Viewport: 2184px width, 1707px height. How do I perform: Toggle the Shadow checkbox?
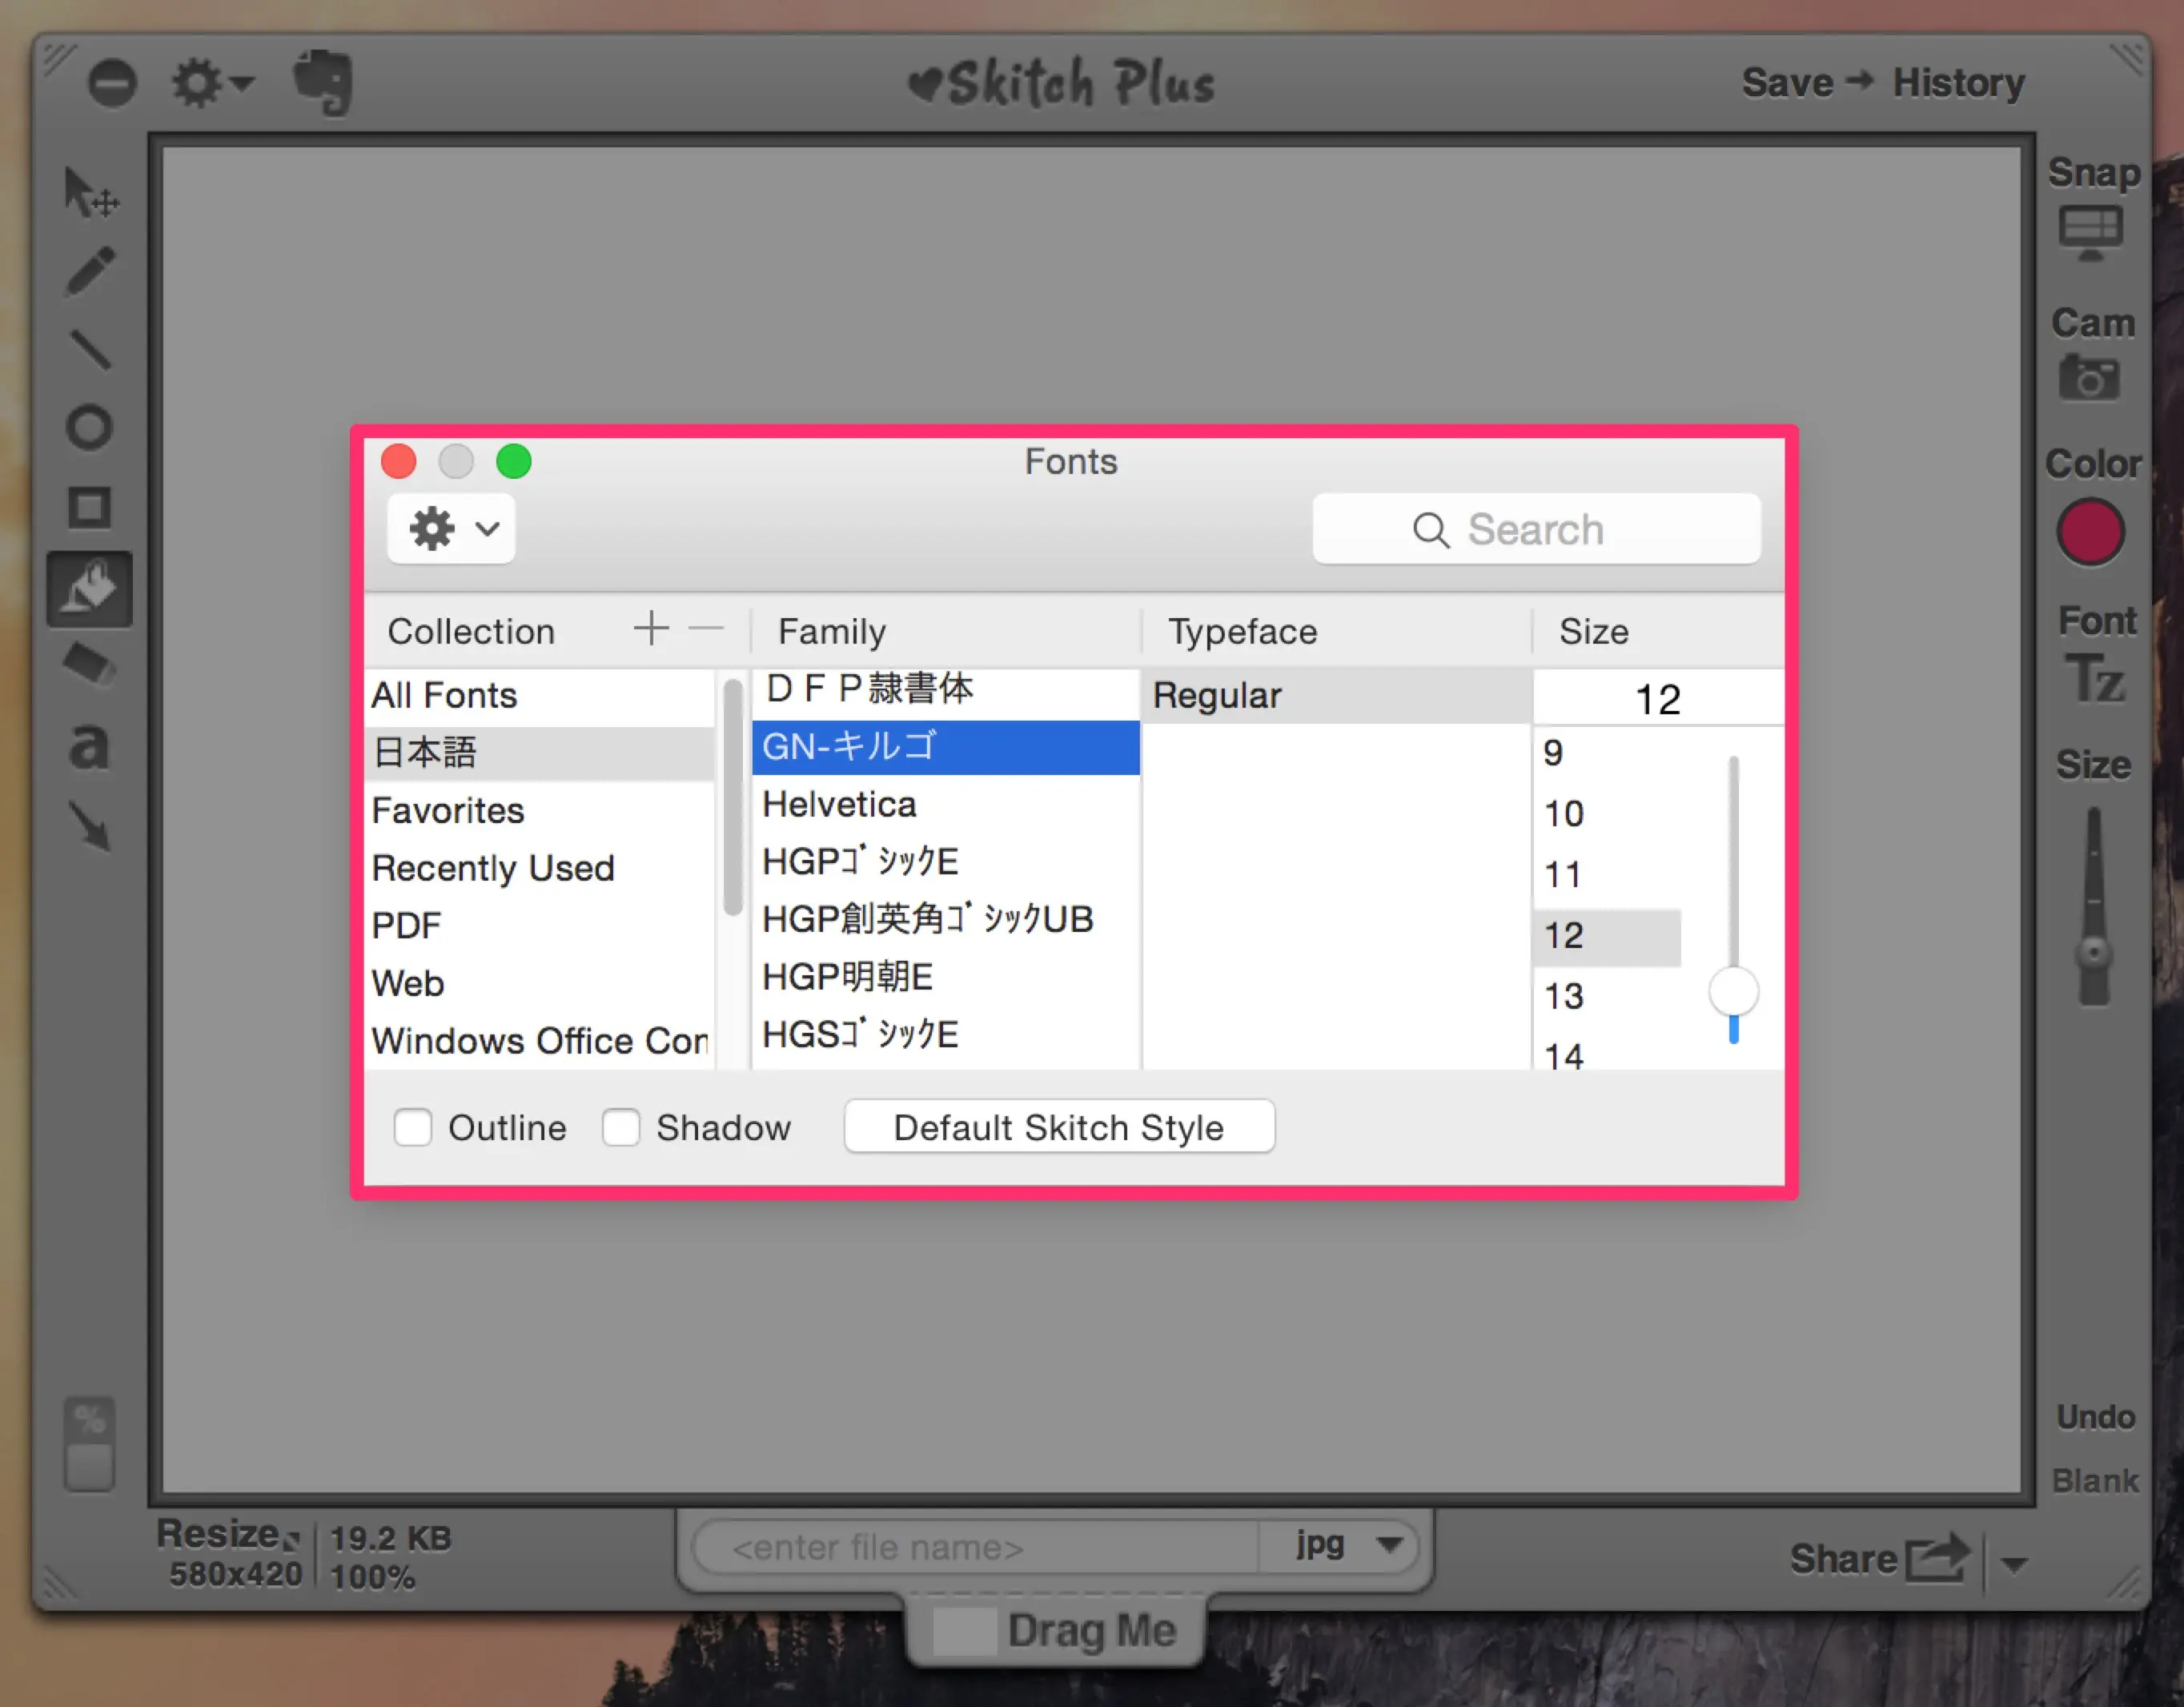pos(621,1127)
